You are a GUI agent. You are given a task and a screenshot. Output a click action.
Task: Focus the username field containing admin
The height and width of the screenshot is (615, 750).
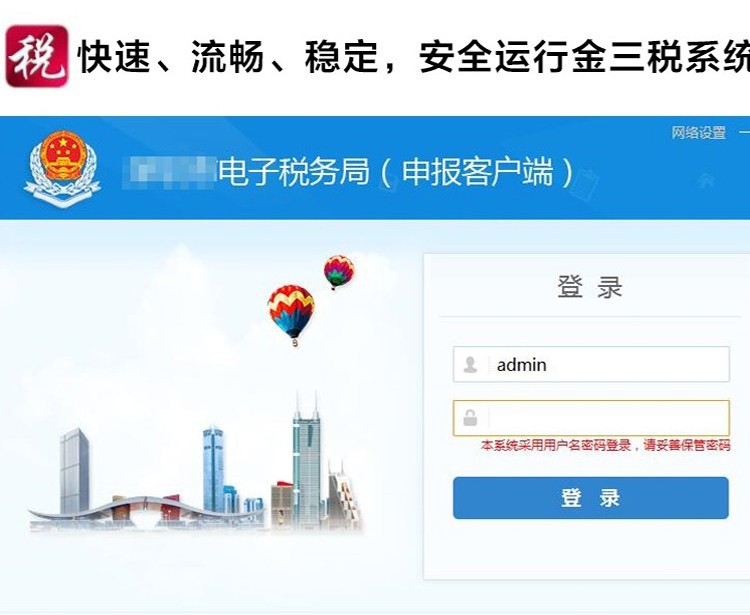pyautogui.click(x=591, y=364)
